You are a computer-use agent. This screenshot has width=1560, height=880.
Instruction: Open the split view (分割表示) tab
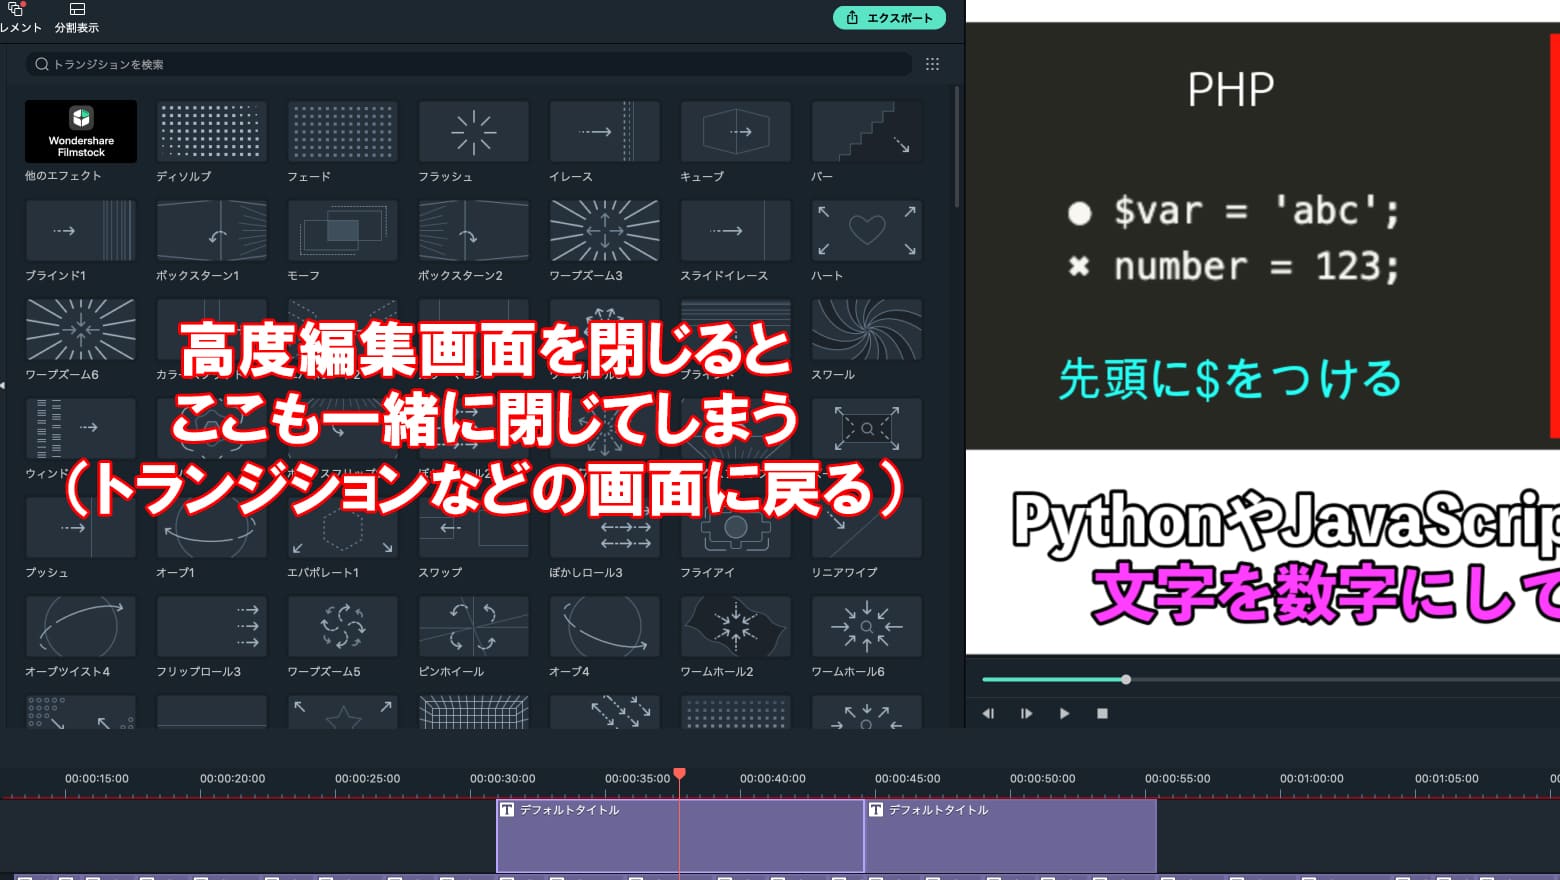(x=77, y=18)
